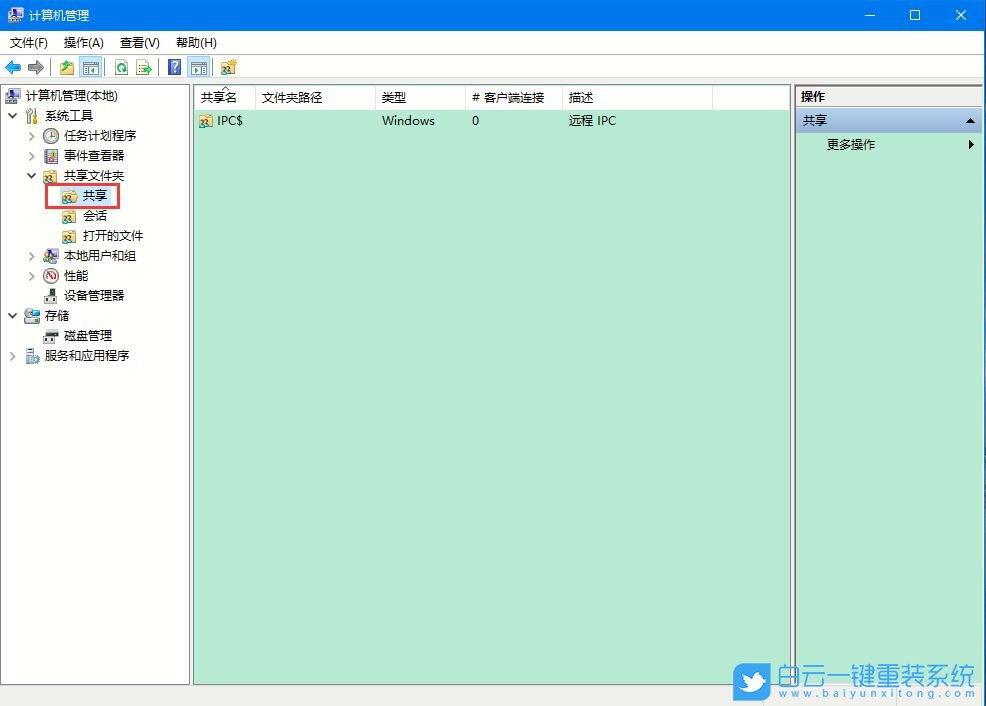986x706 pixels.
Task: Toggle show/hide Action pane button
Action: (199, 68)
